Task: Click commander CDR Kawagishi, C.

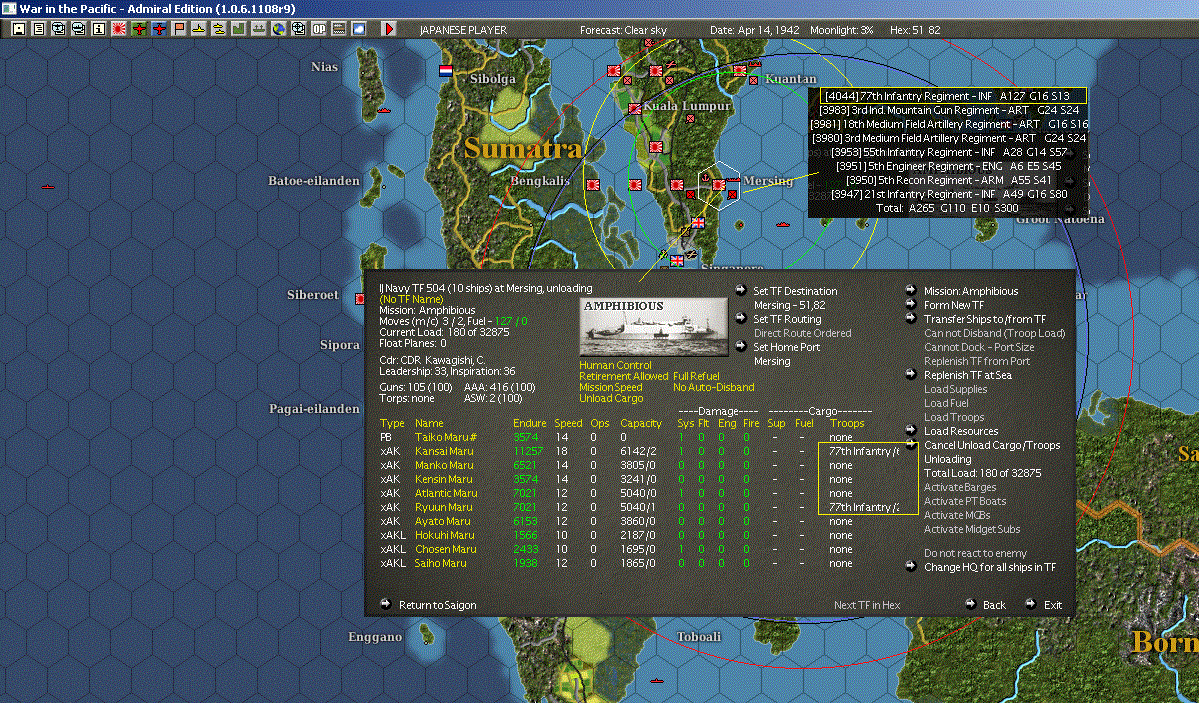Action: [432, 360]
